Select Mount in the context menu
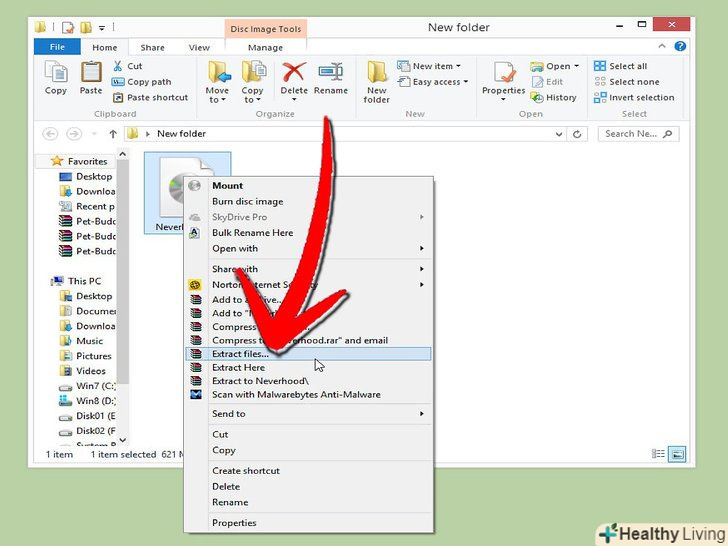The width and height of the screenshot is (728, 546). (228, 186)
